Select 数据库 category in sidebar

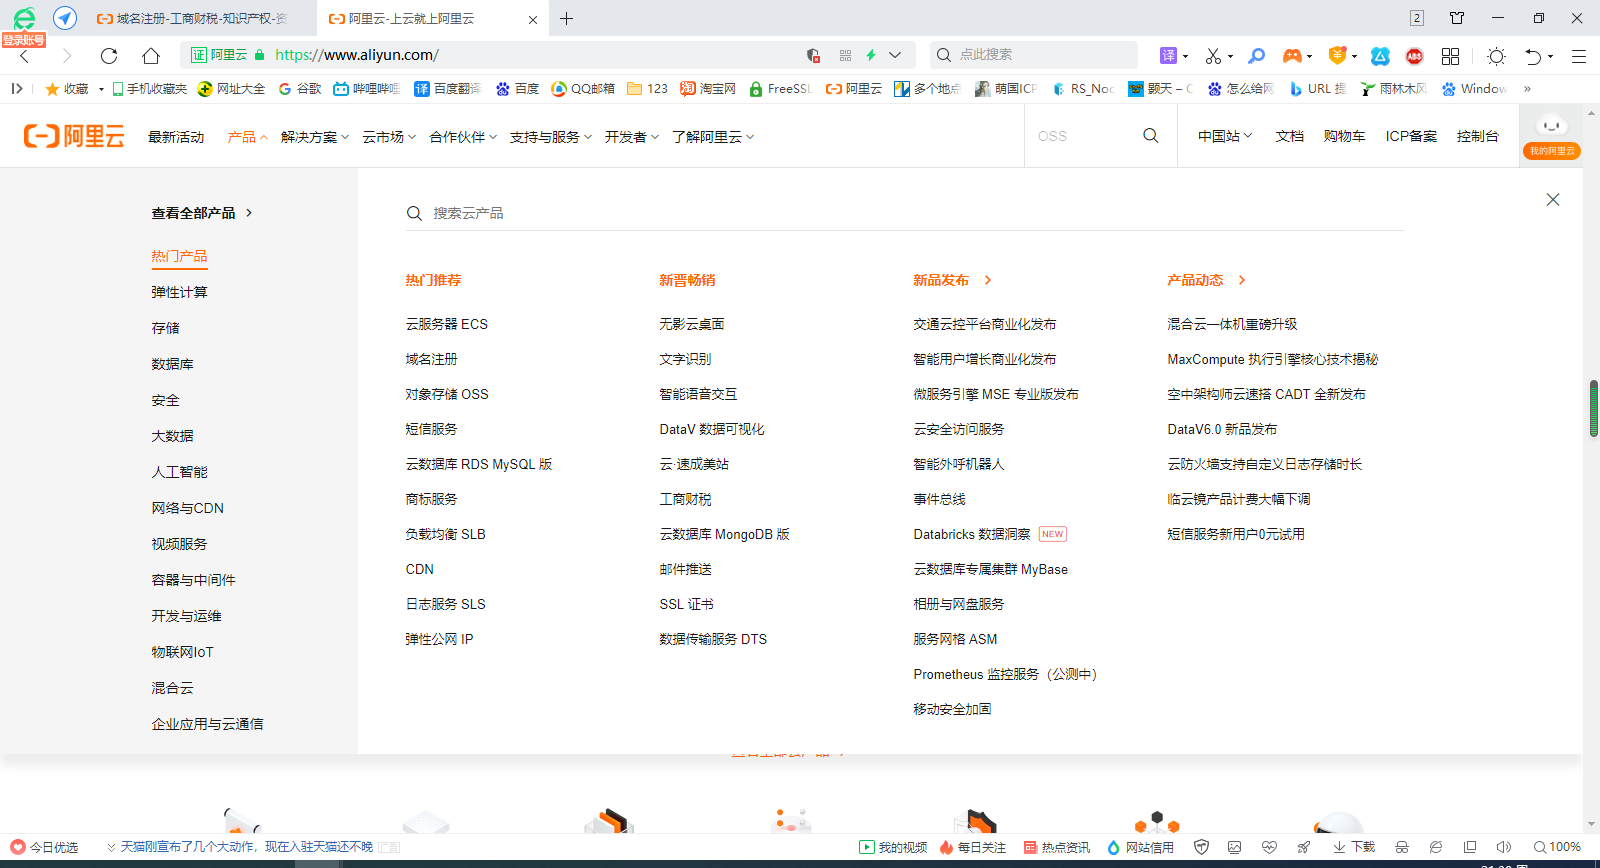point(172,364)
